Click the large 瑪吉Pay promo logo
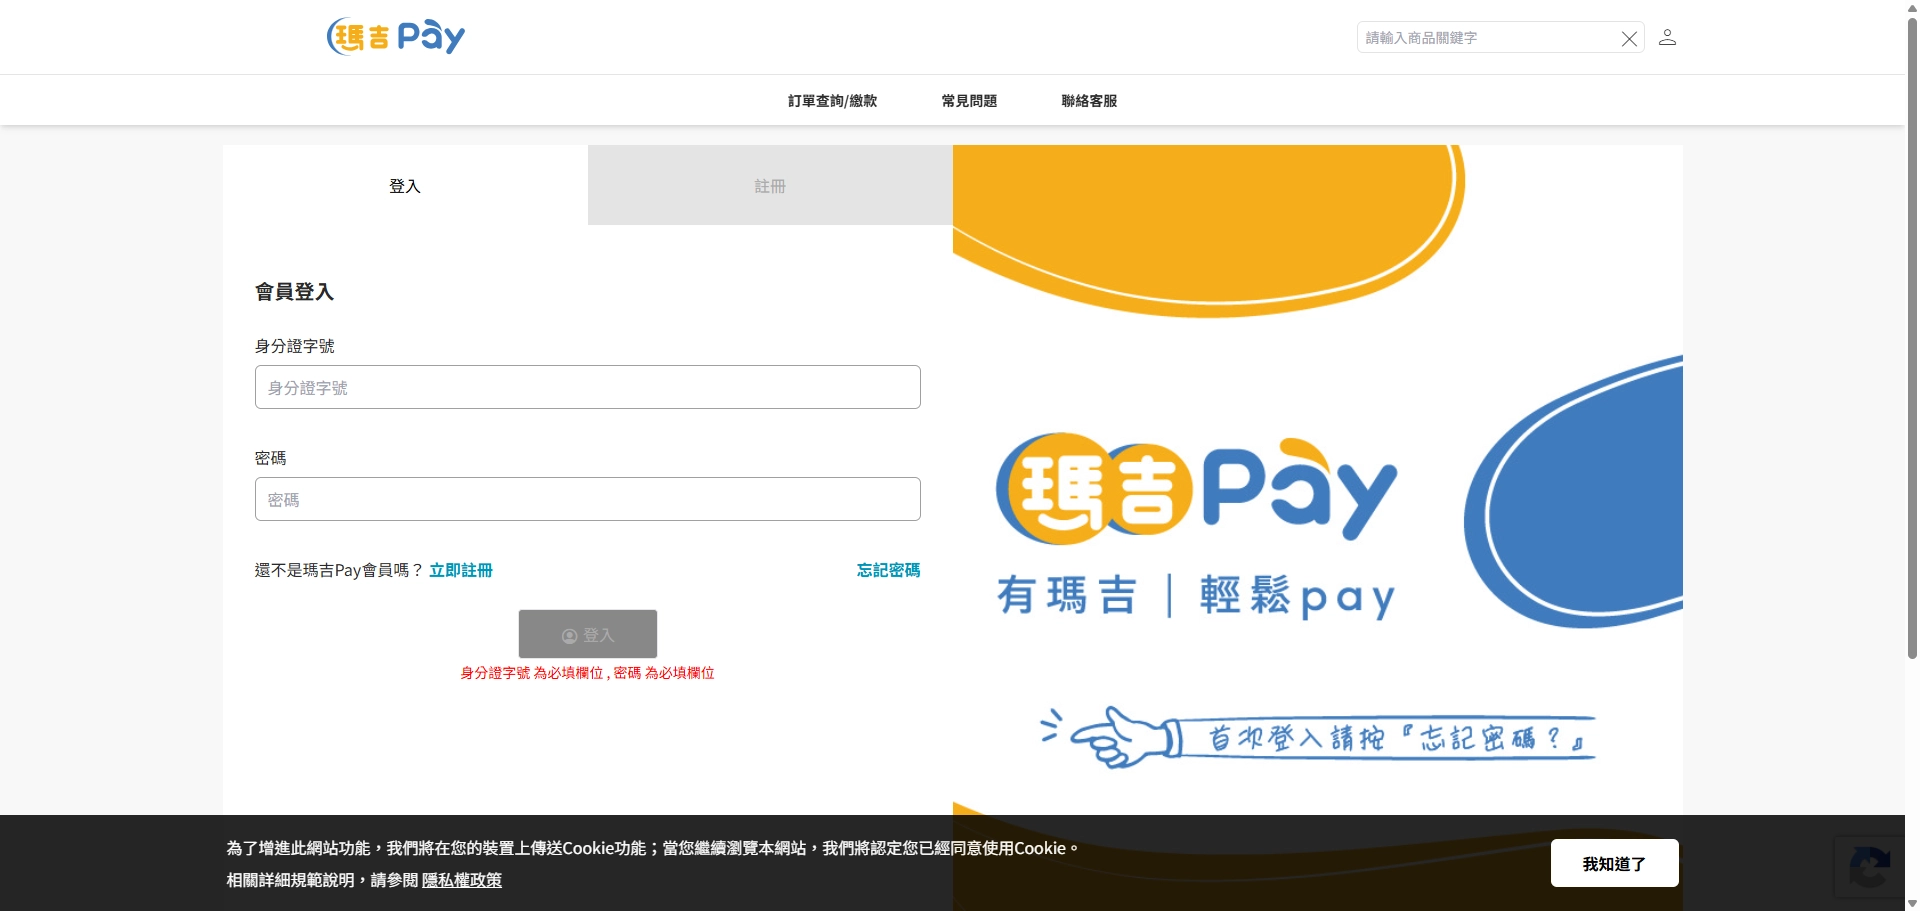1920x911 pixels. pos(1196,489)
